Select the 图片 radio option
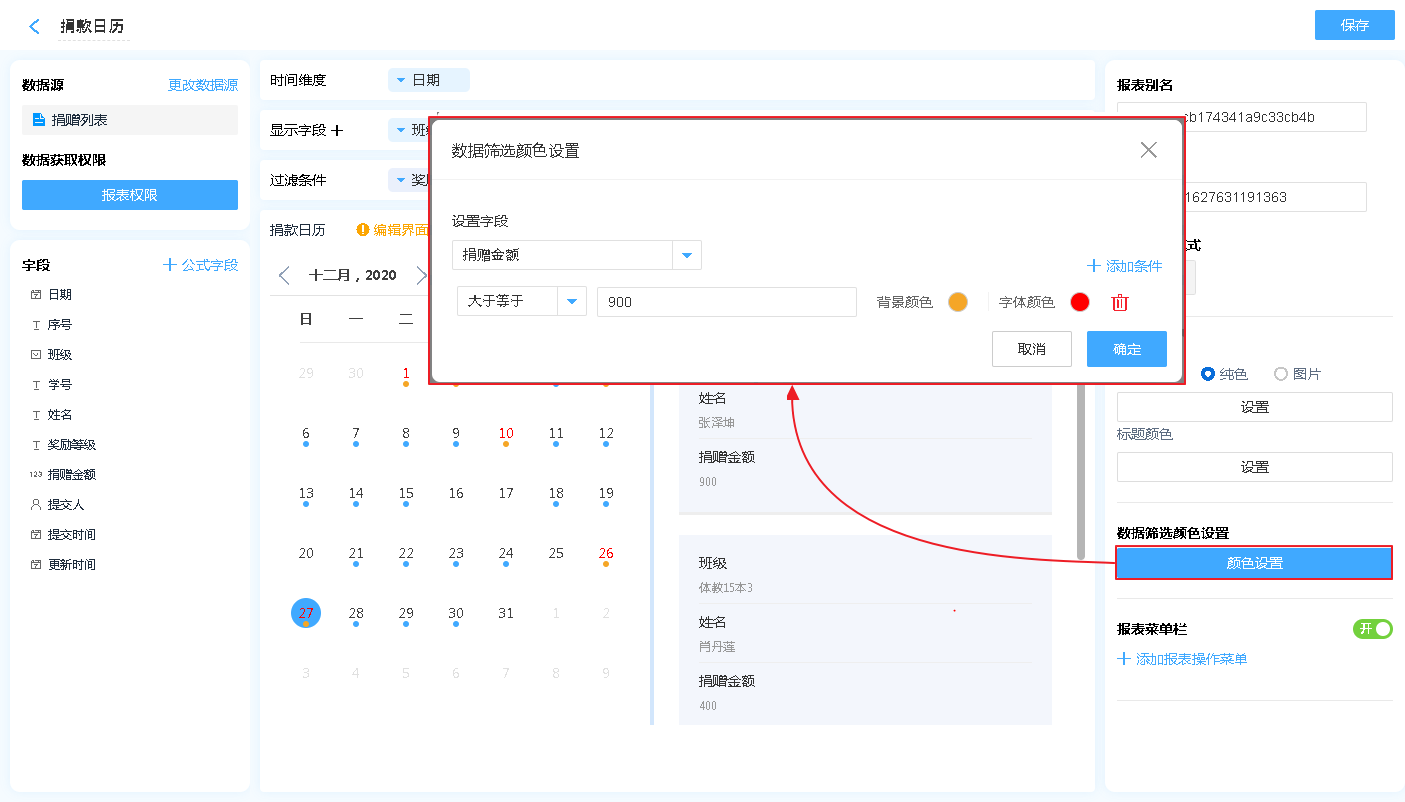This screenshot has height=802, width=1405. point(1281,374)
